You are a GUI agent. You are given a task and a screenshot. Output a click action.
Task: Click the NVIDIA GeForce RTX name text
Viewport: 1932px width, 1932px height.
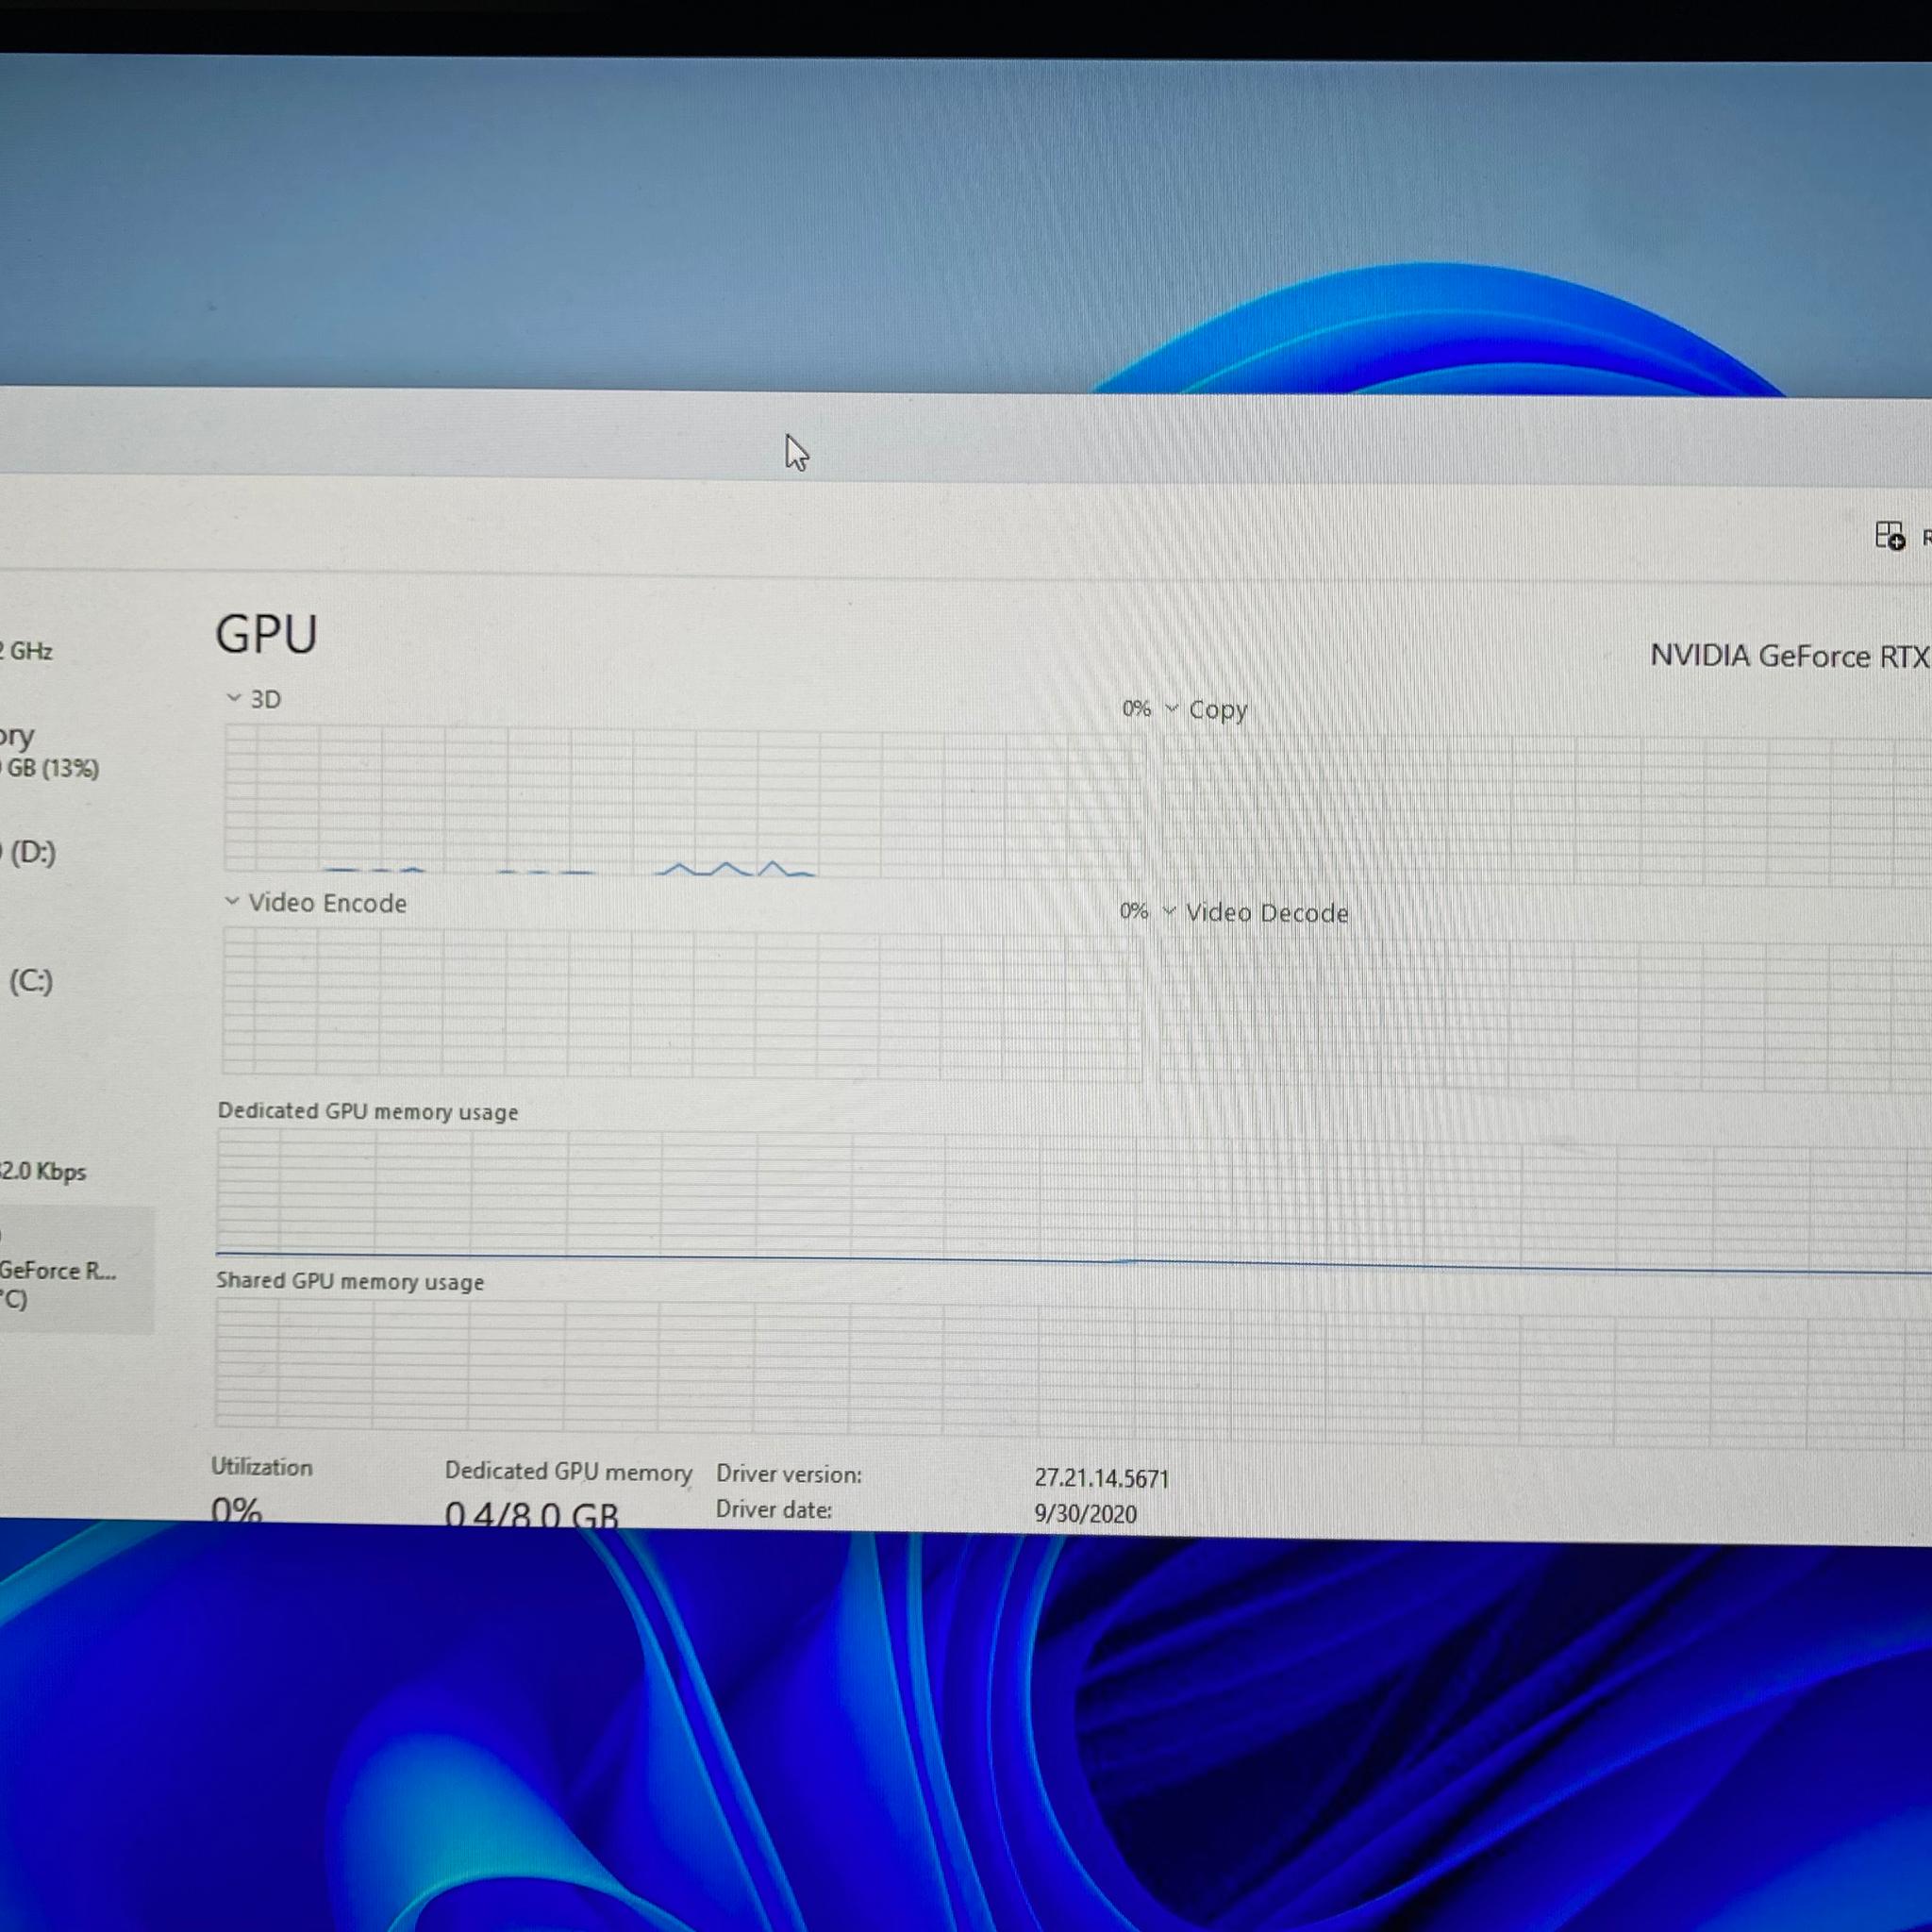point(1790,656)
